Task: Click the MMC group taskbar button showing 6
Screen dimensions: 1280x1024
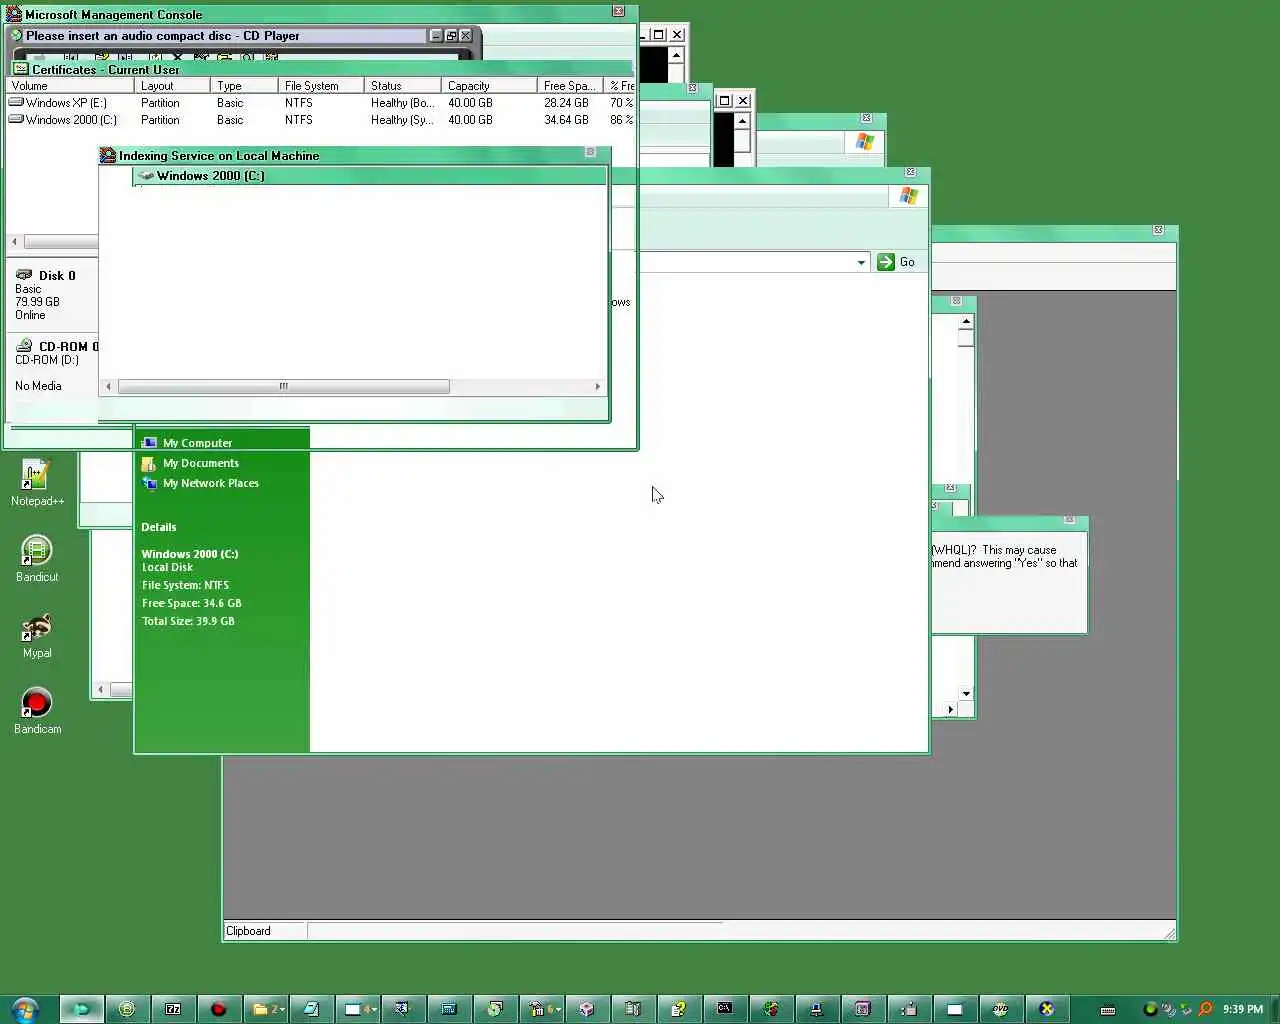Action: (x=541, y=1009)
